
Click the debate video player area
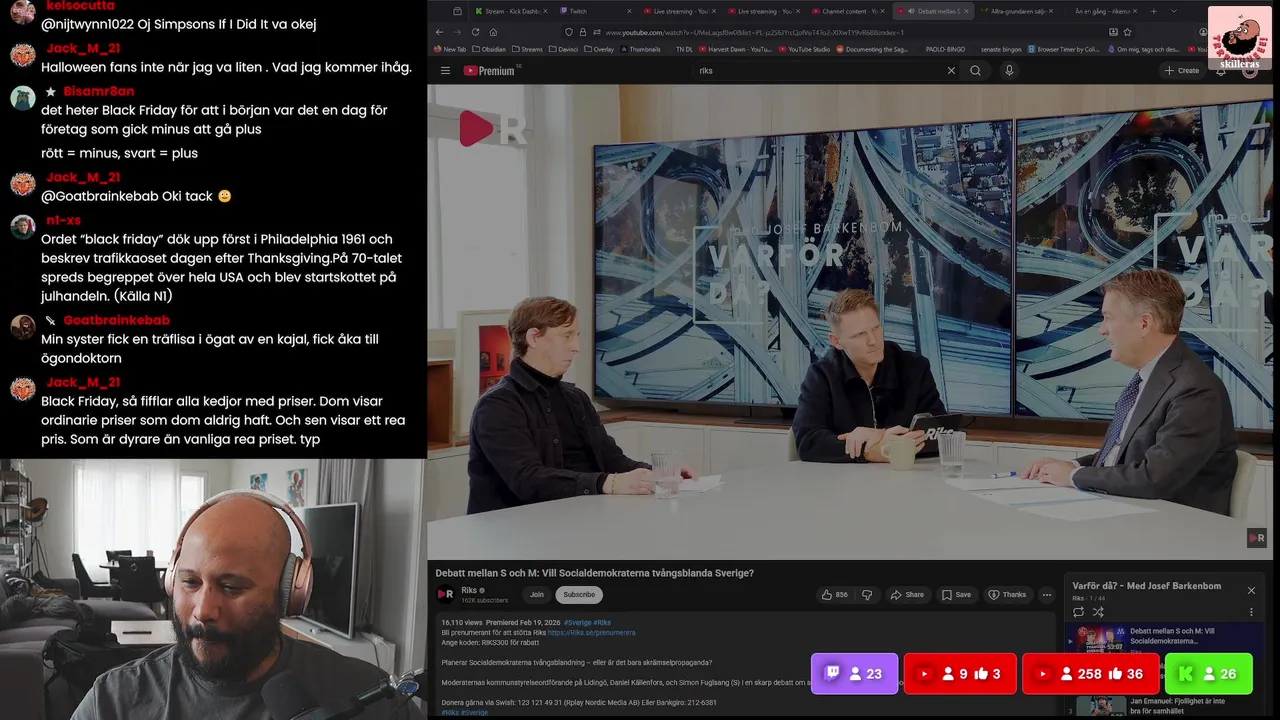click(x=850, y=322)
